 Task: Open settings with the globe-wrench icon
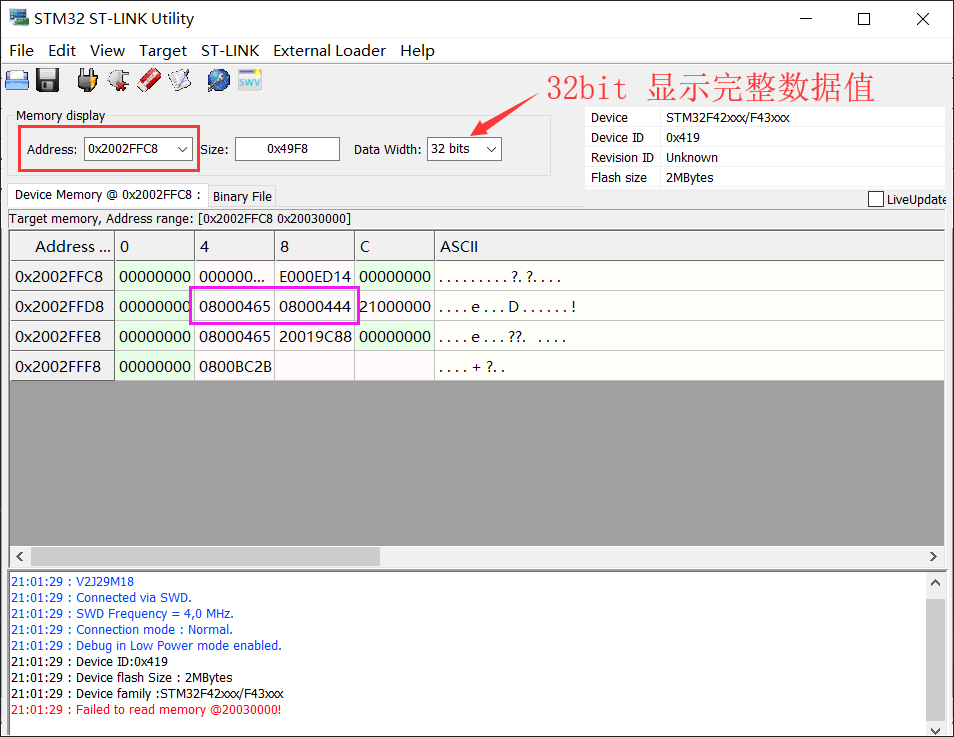pos(218,80)
